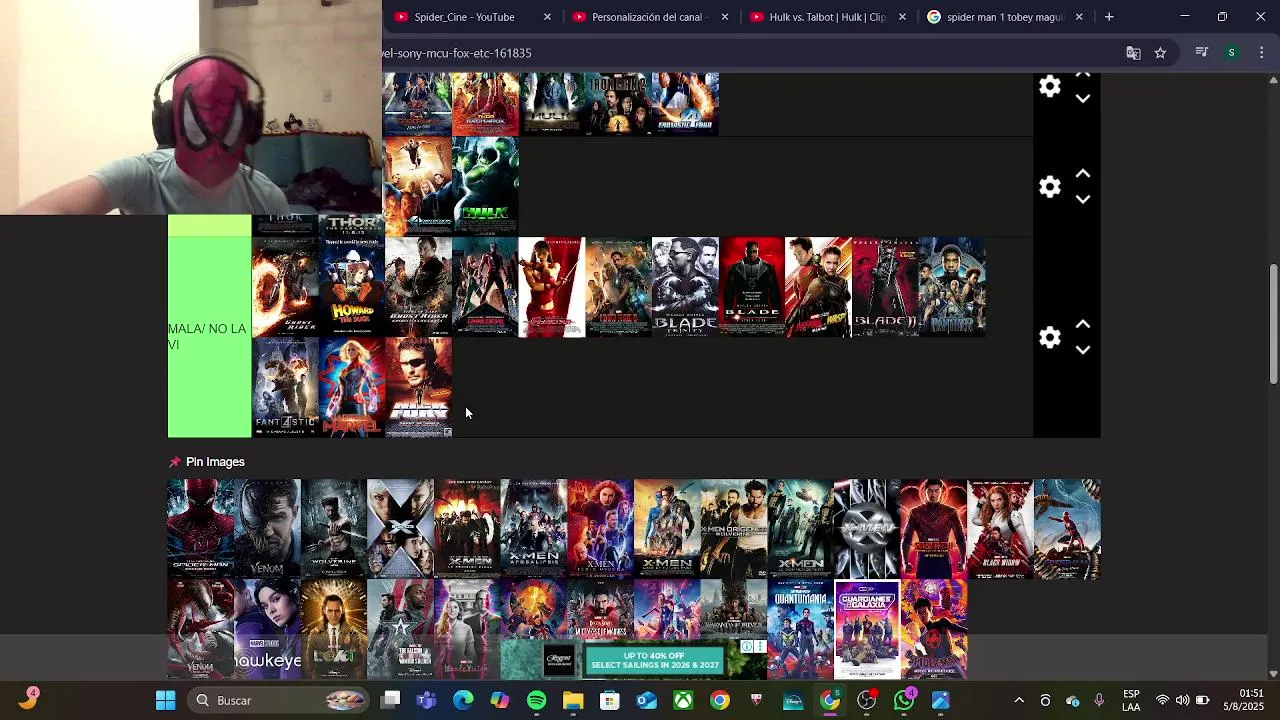Select Captain Marvel poster in tier
The height and width of the screenshot is (720, 1280).
coord(352,387)
